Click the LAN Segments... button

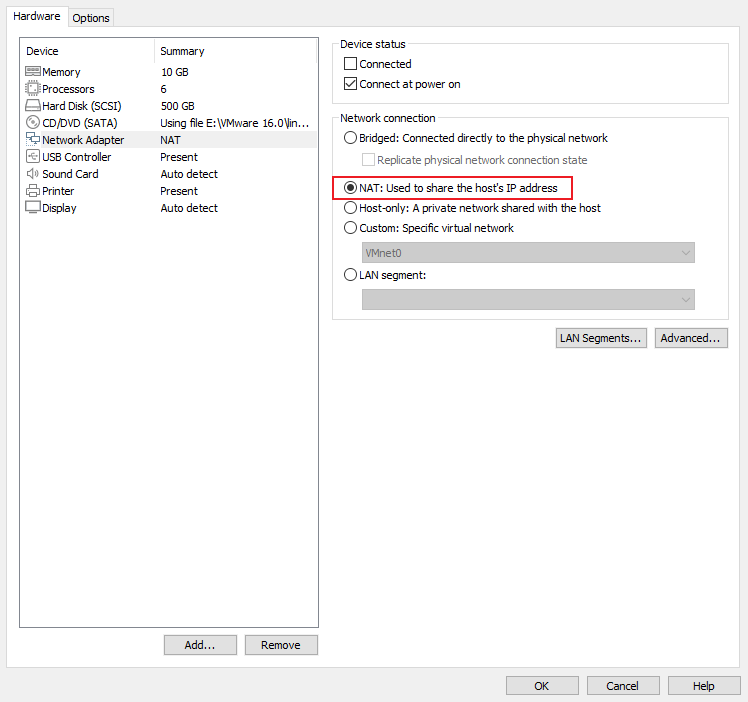tap(601, 338)
